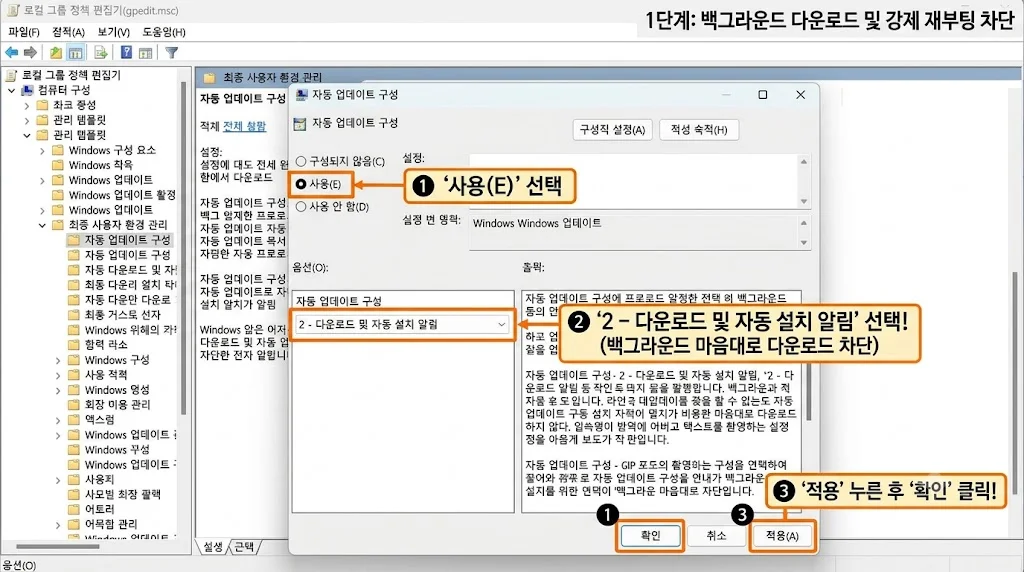1024x572 pixels.
Task: Click inside the 설정 comment text box
Action: click(633, 182)
